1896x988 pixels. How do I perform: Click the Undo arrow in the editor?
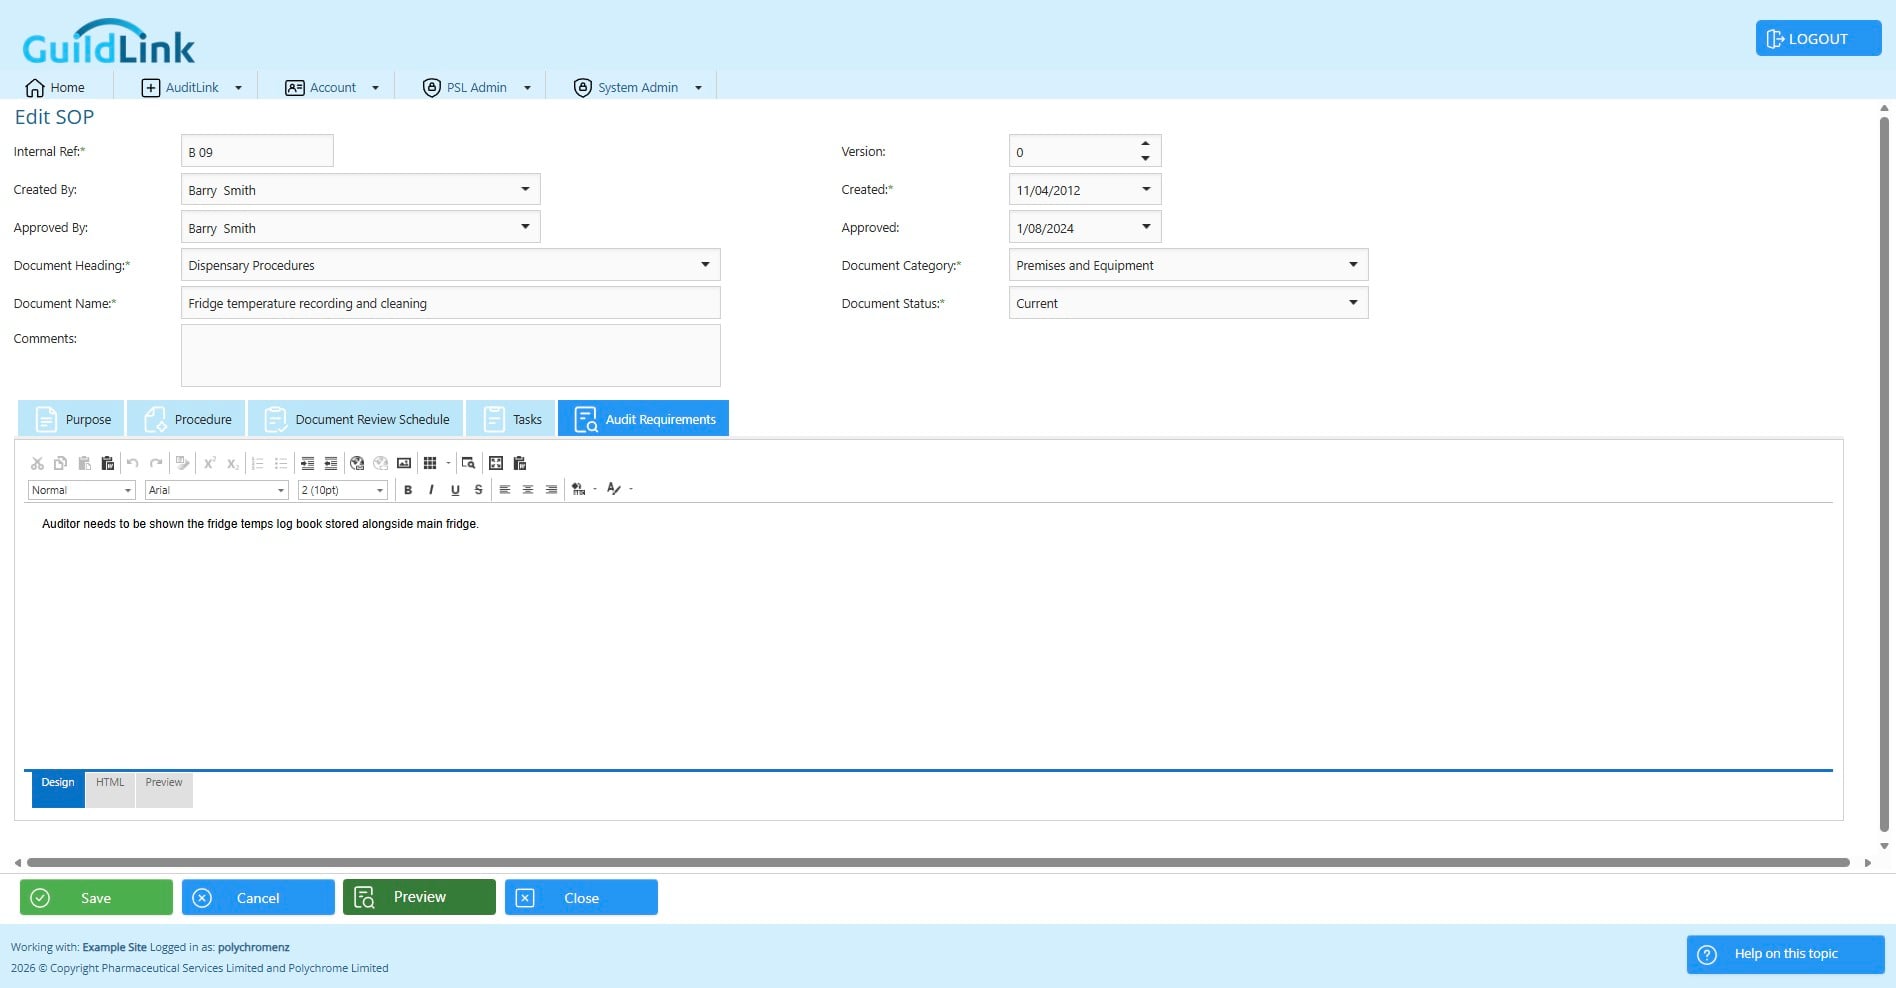point(132,463)
